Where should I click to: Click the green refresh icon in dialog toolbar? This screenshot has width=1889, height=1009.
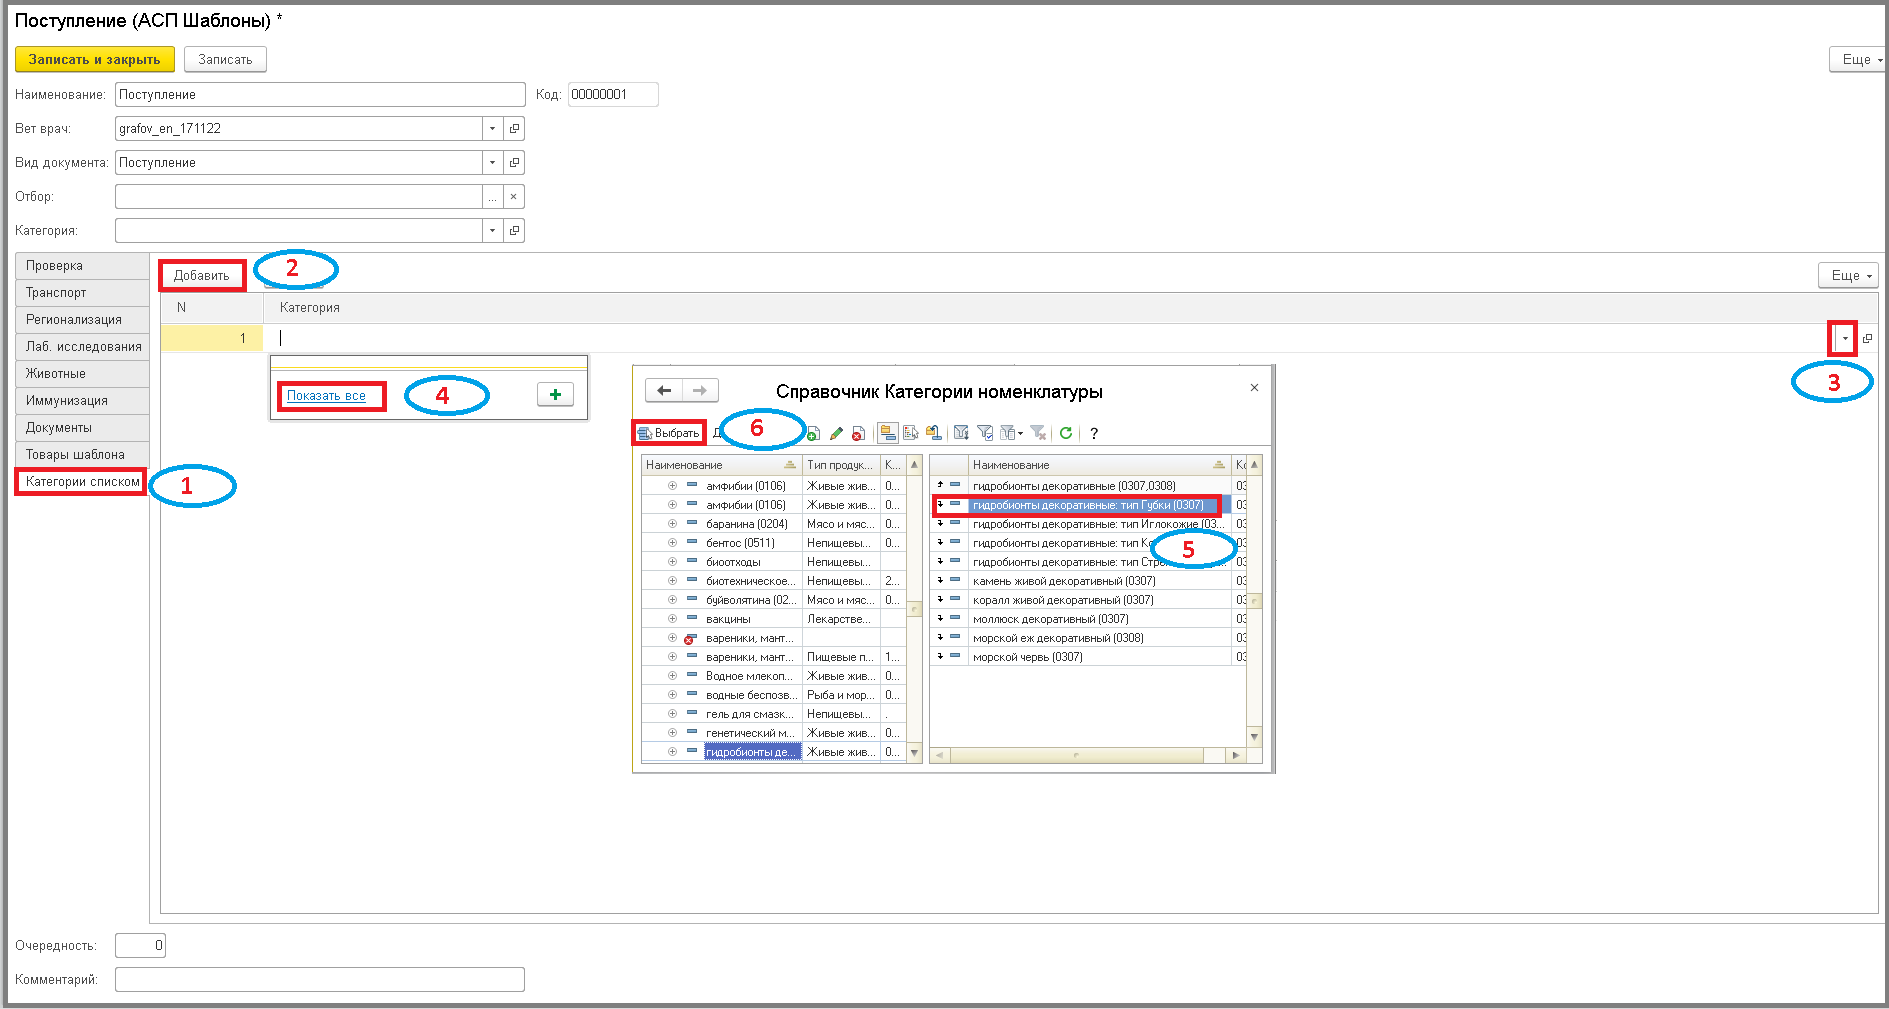click(x=1066, y=433)
